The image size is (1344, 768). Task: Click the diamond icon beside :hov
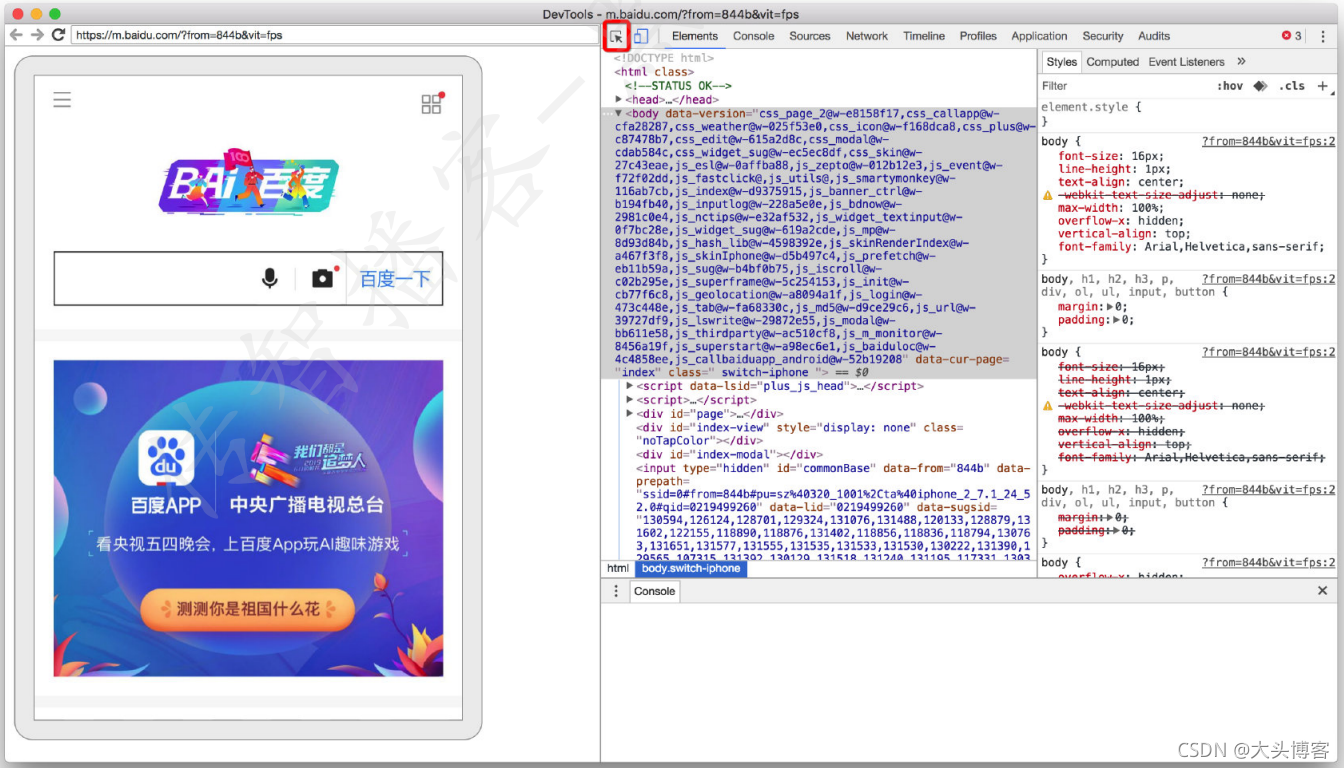1260,86
